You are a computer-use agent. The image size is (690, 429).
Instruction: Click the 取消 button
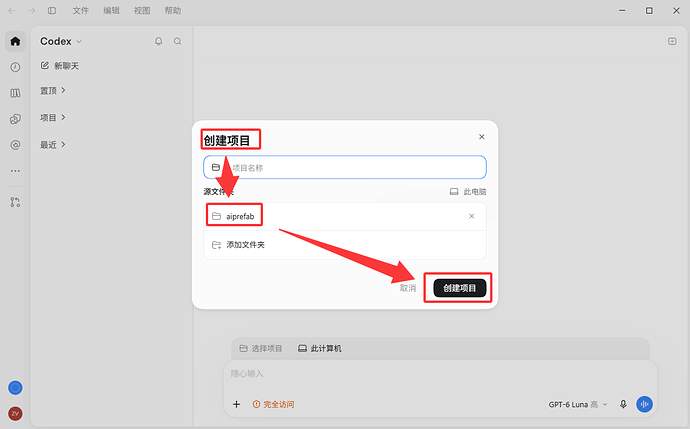(x=407, y=288)
